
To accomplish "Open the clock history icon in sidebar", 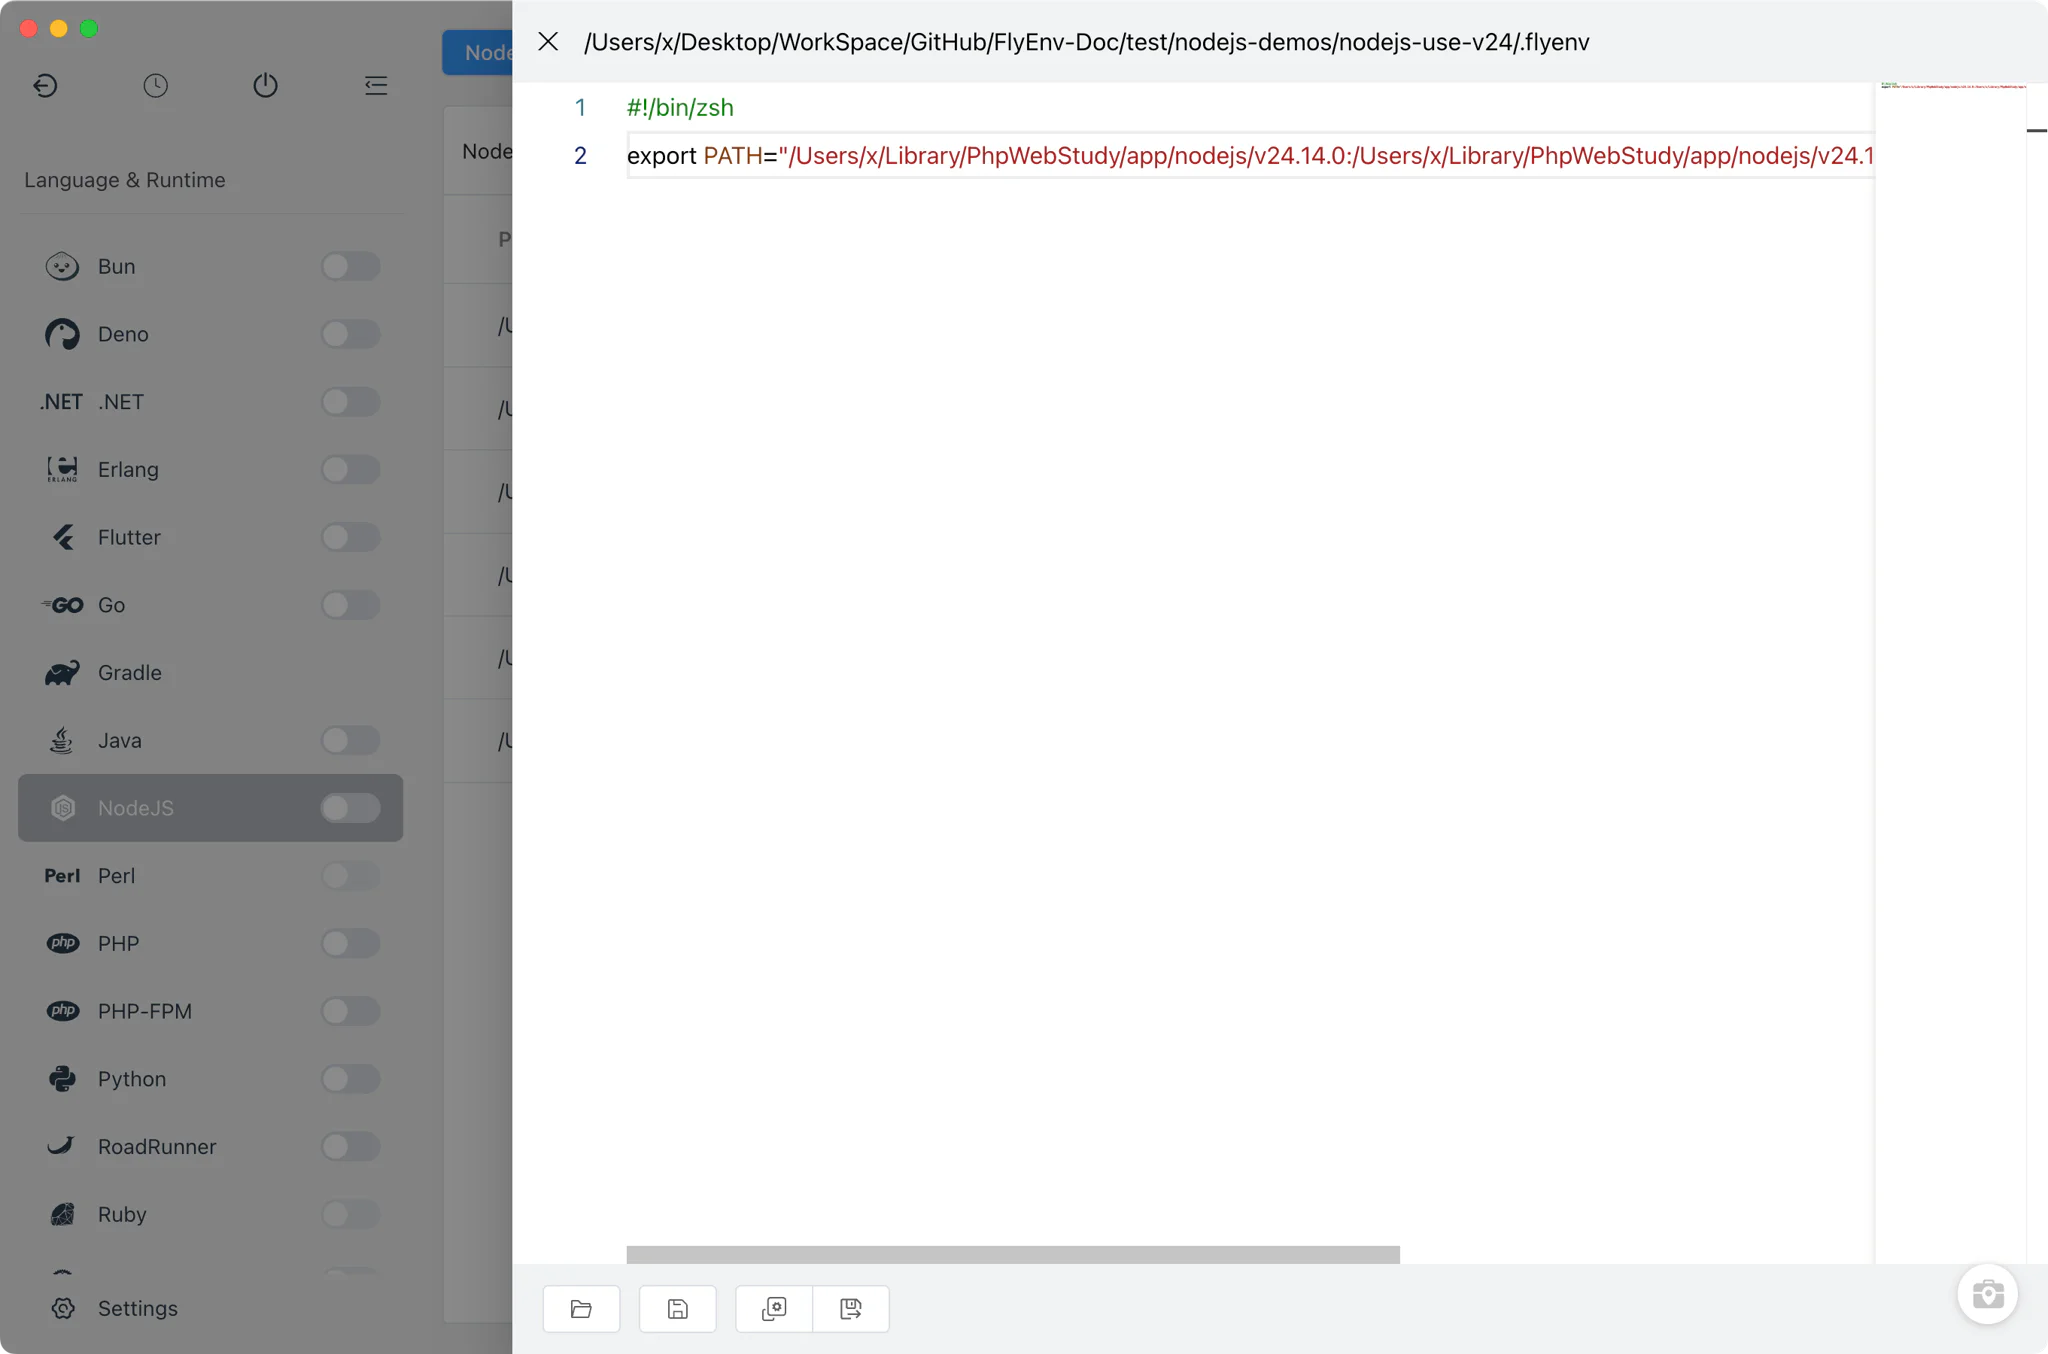I will point(155,86).
